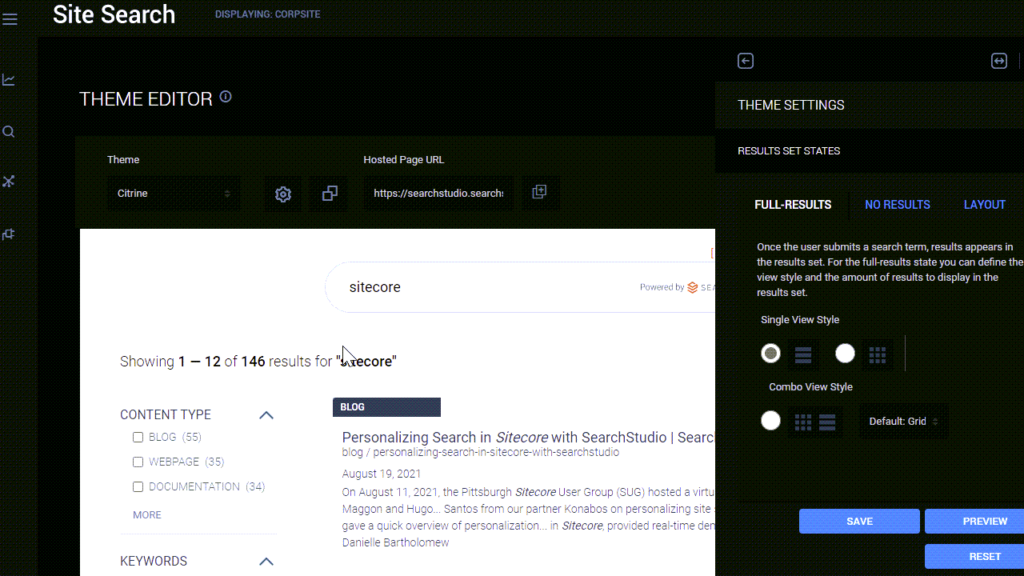Viewport: 1024px width, 576px height.
Task: Click the SAVE button
Action: click(x=859, y=521)
